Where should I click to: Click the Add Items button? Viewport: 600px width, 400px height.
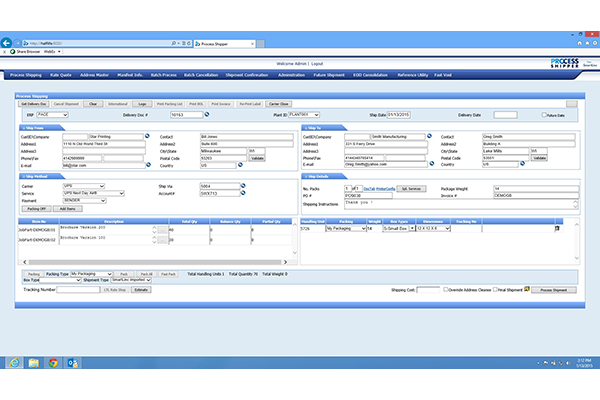(67, 209)
